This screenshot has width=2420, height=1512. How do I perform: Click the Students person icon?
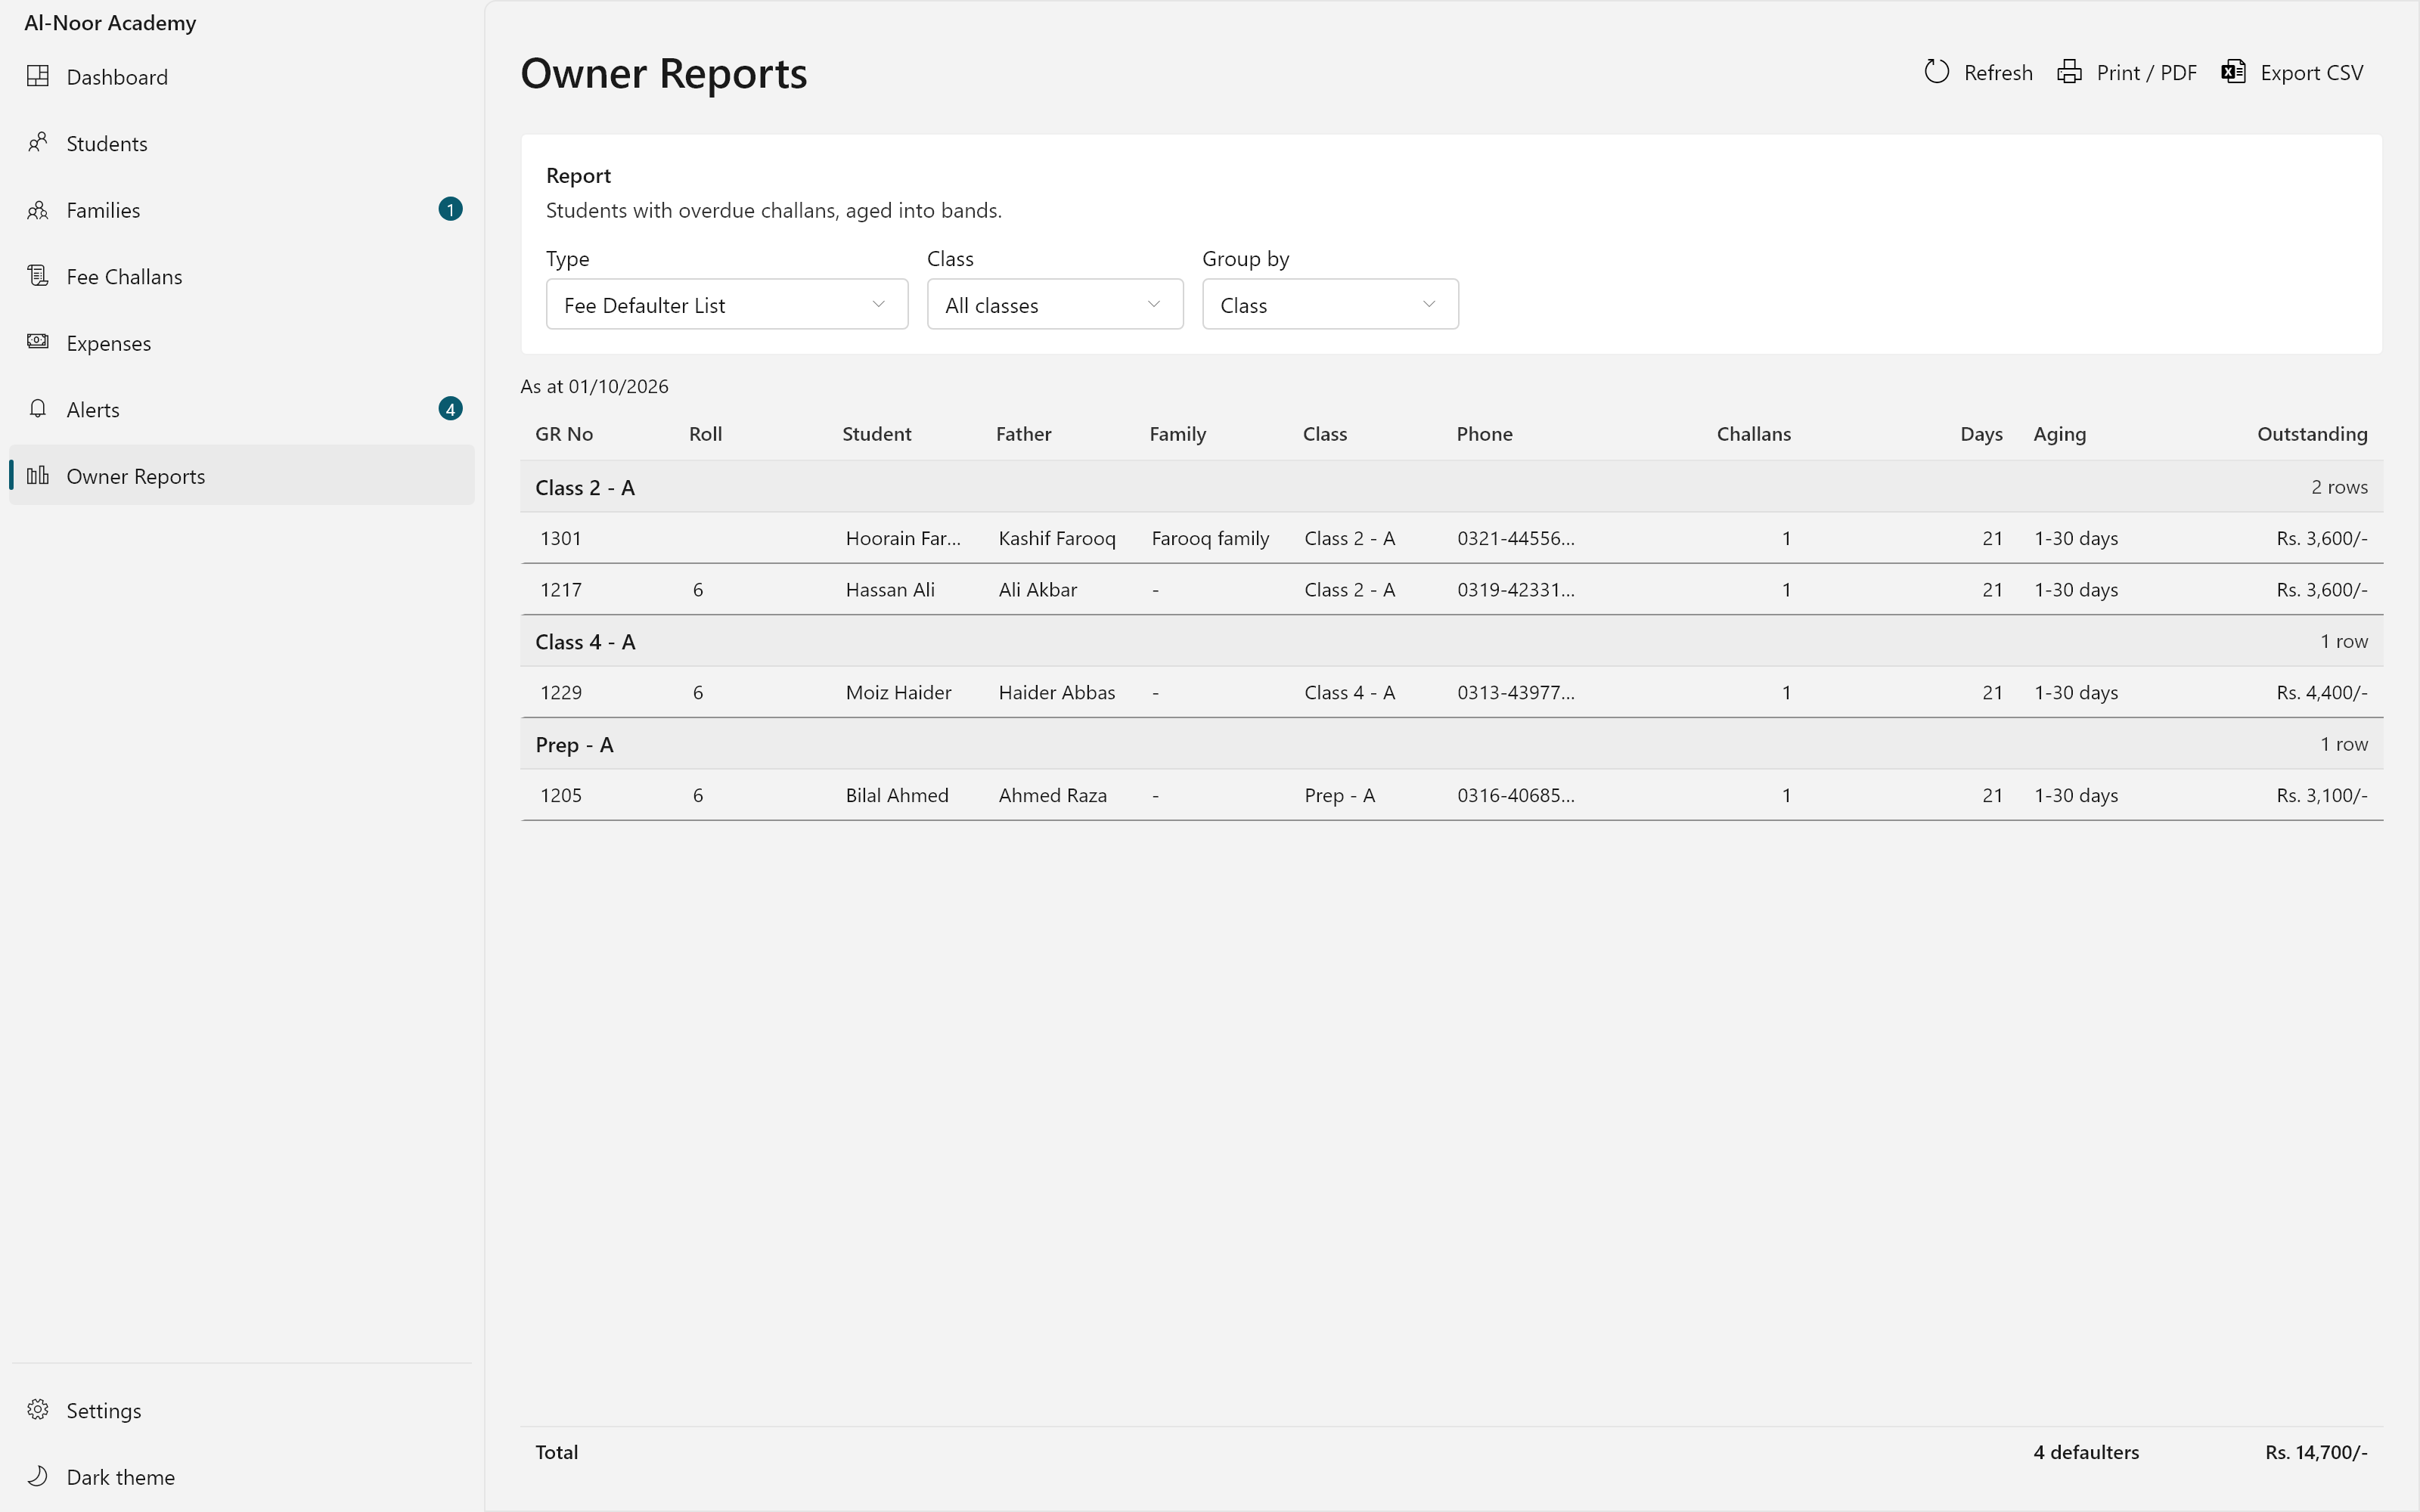pos(38,143)
